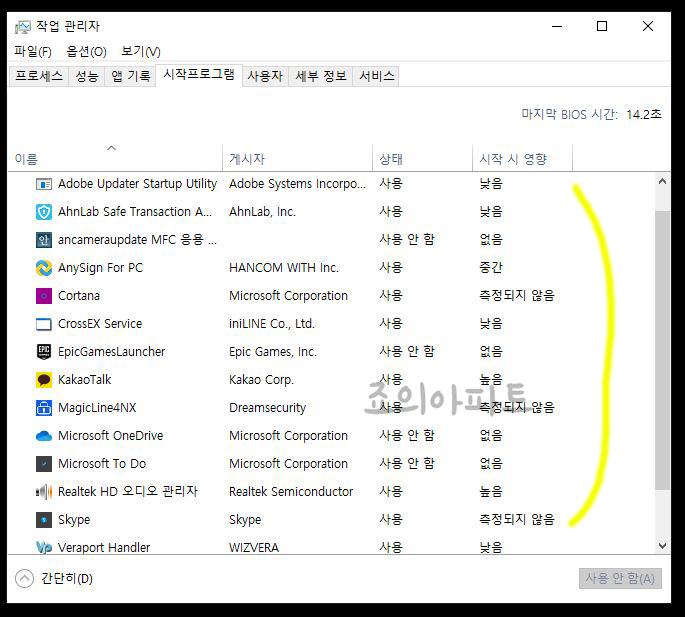
Task: Sort by the 시작 시 영향 column header
Action: pyautogui.click(x=522, y=159)
